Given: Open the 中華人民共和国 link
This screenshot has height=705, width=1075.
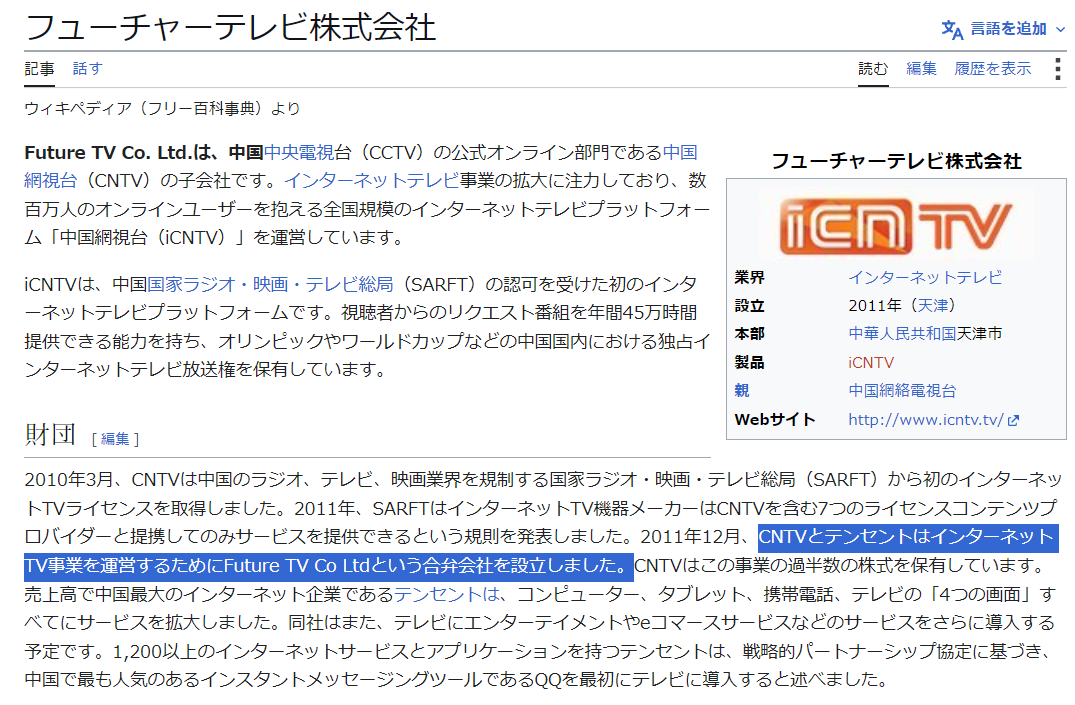Looking at the screenshot, I should 902,333.
